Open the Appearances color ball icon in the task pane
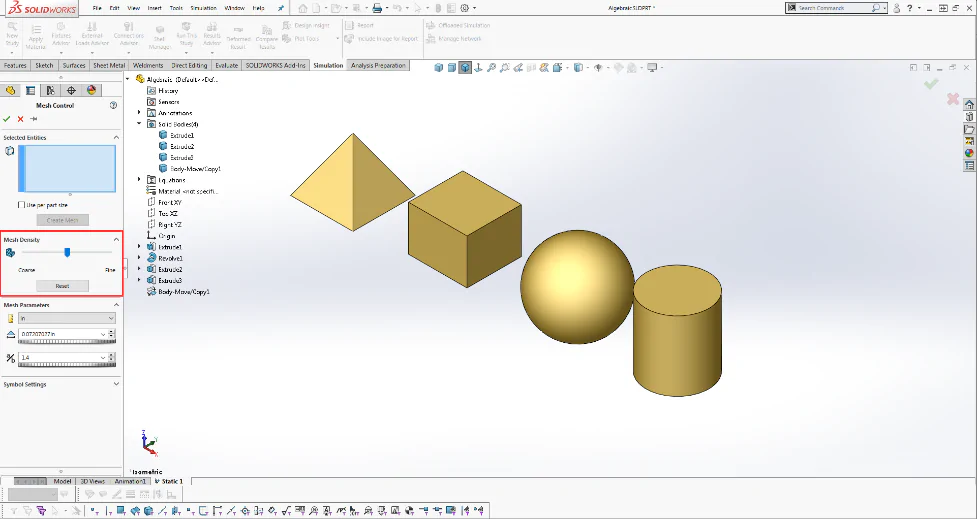Image resolution: width=977 pixels, height=519 pixels. coord(969,153)
